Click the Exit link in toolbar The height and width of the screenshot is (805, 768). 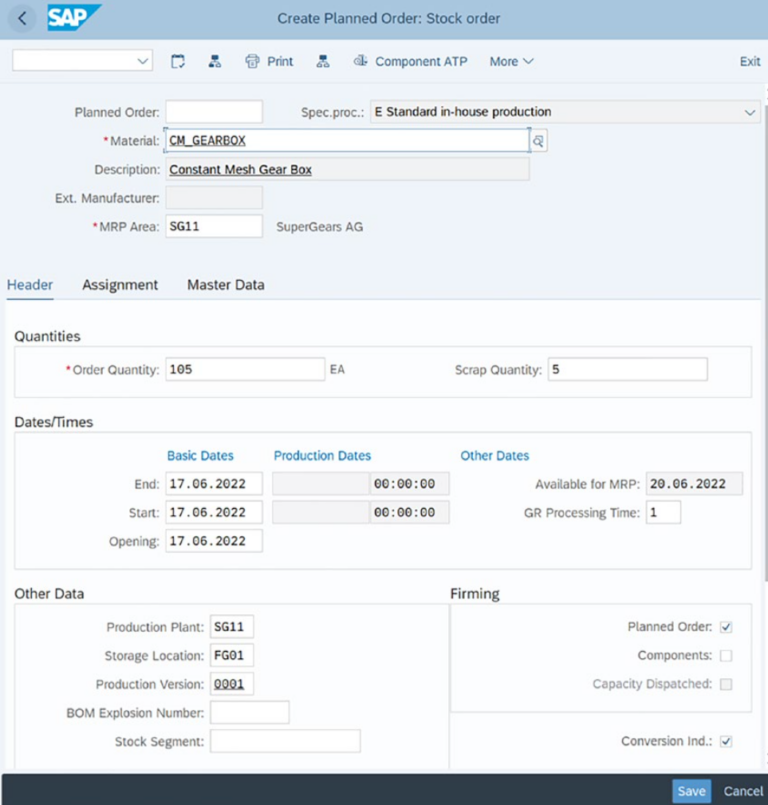pos(749,61)
